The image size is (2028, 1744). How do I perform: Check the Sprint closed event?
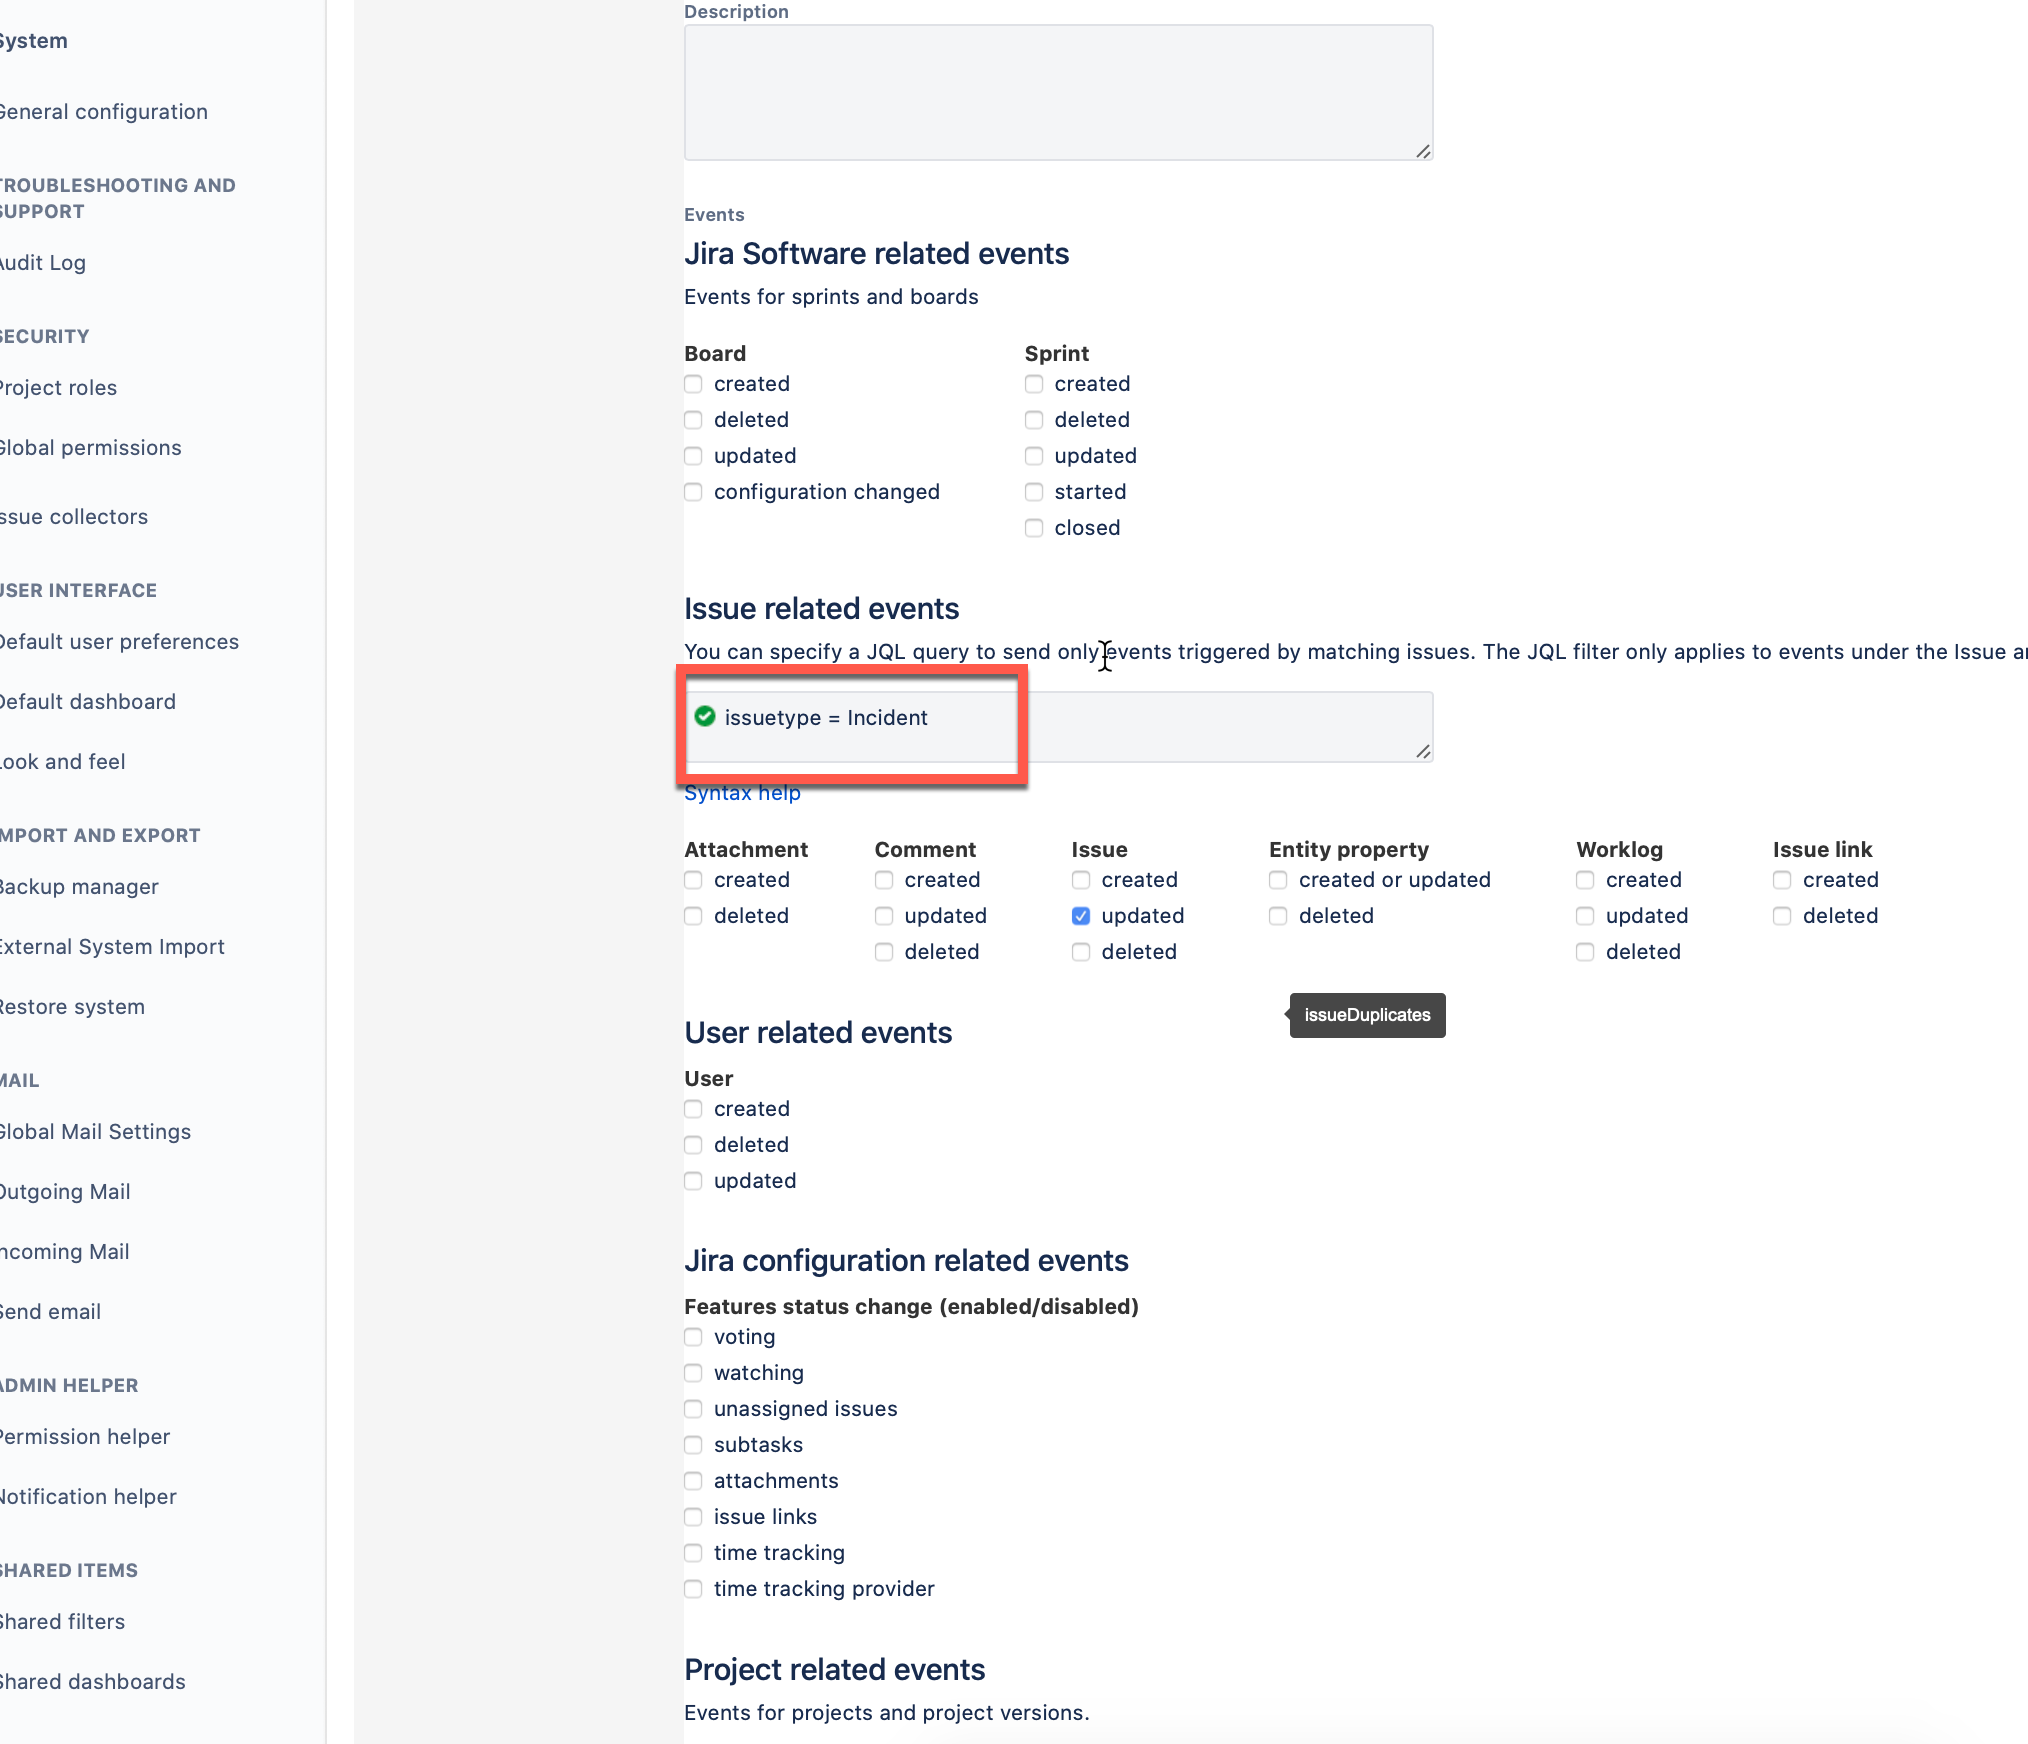(x=1033, y=528)
